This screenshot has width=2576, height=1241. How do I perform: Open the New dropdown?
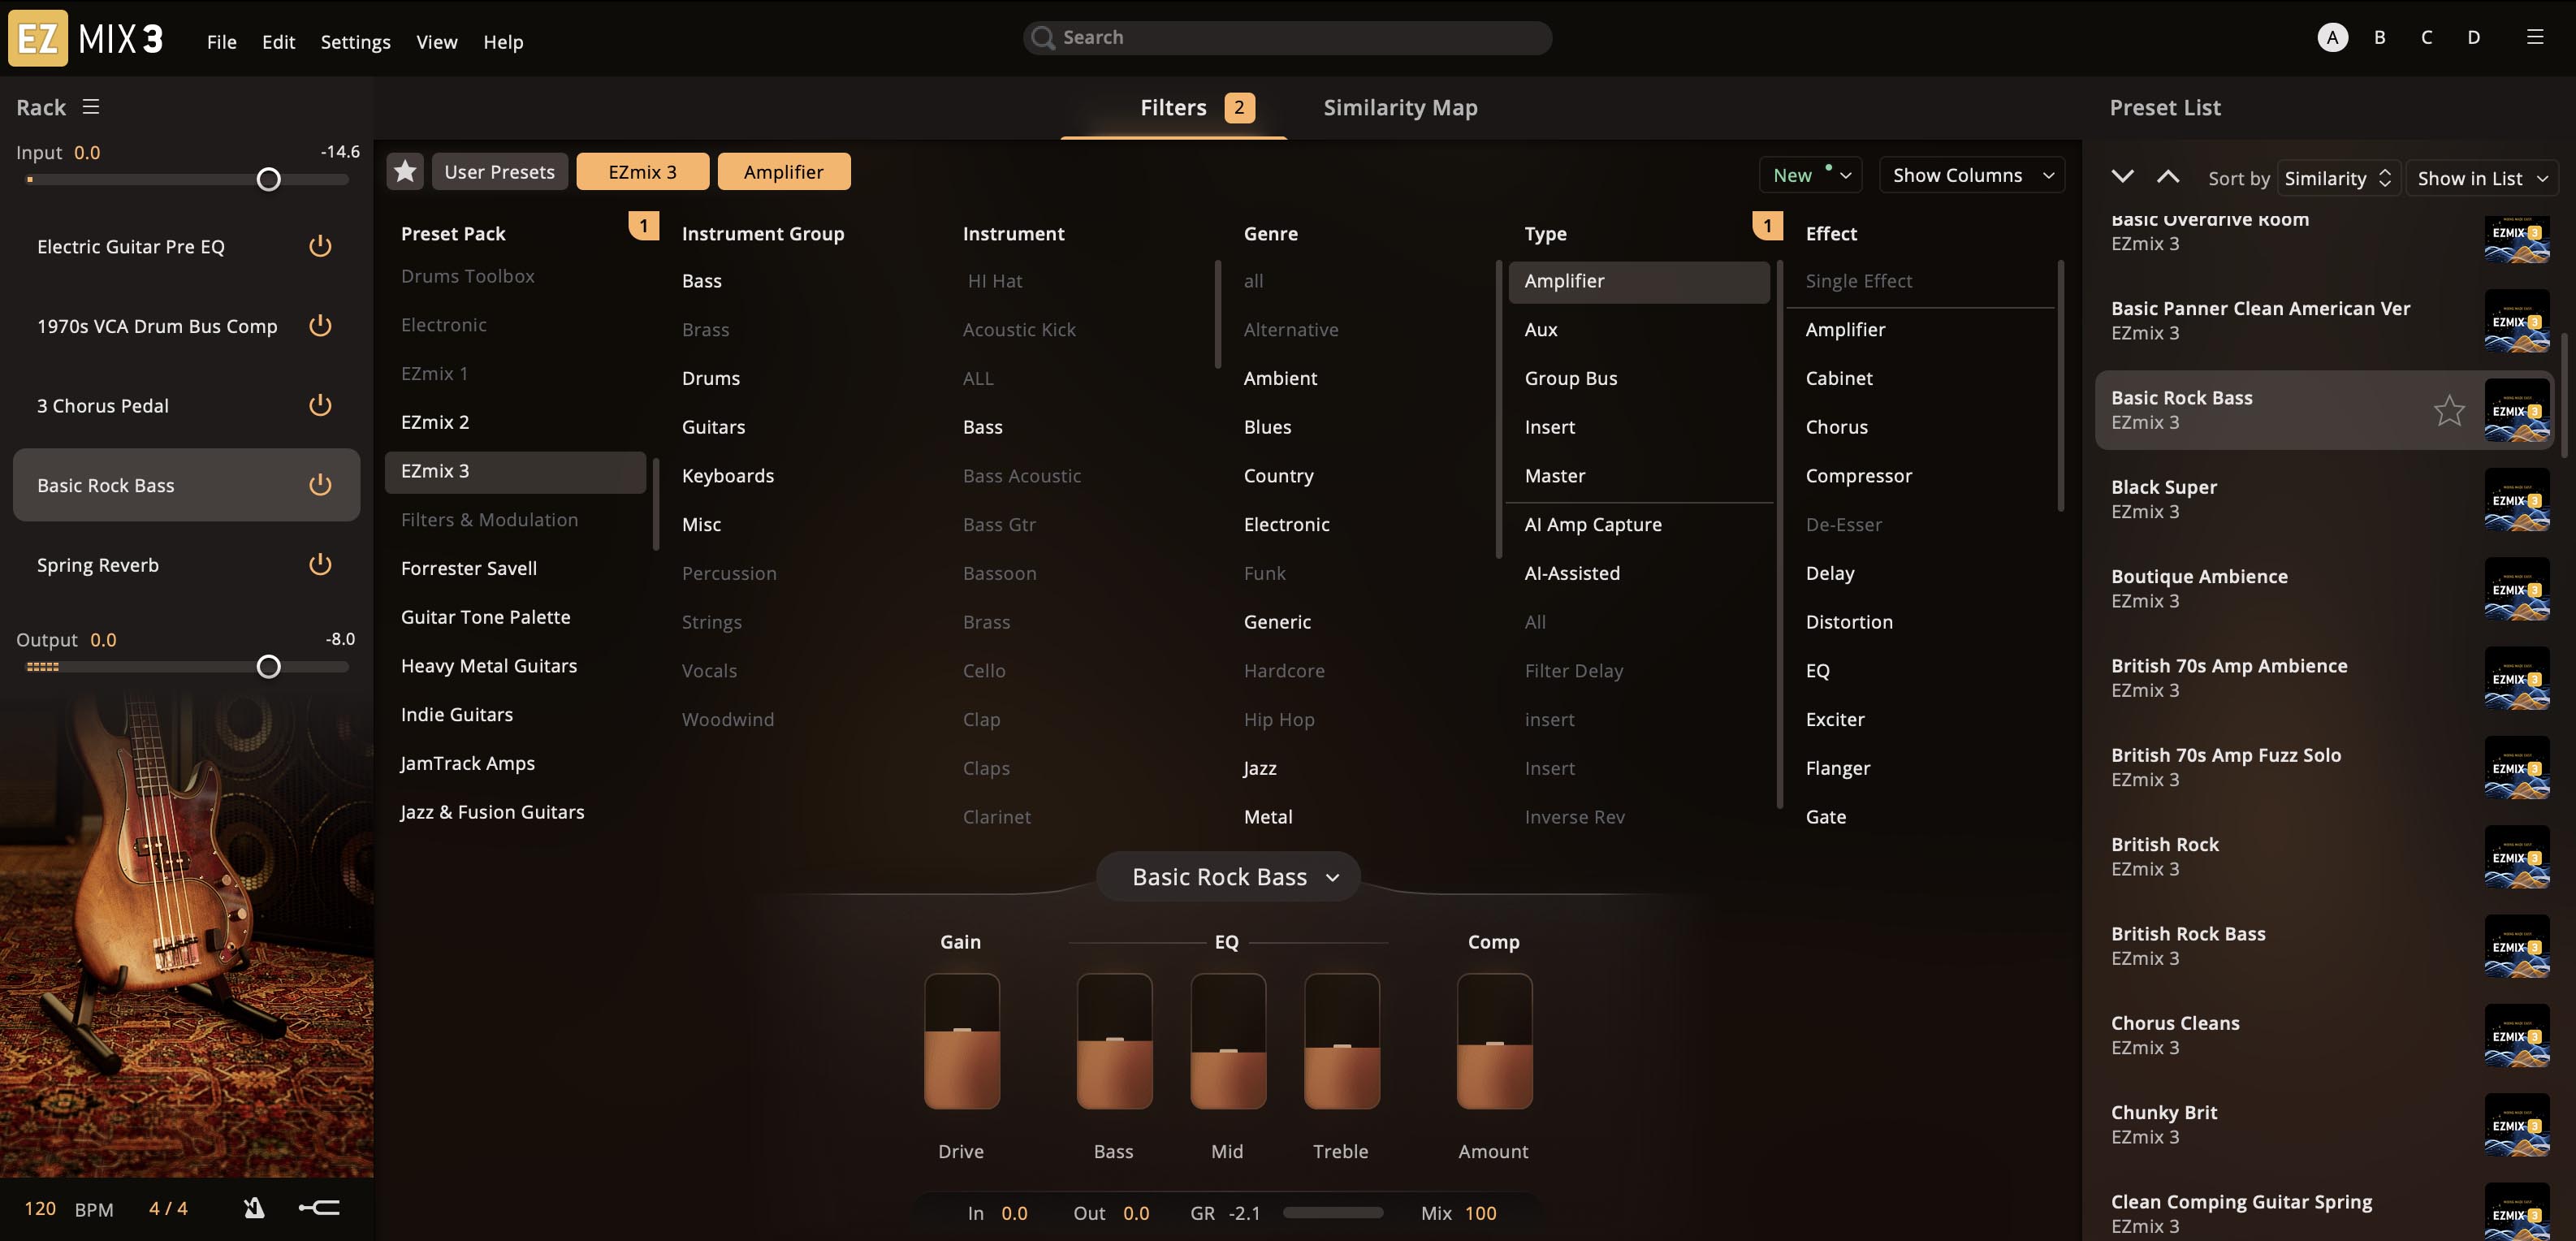click(x=1810, y=175)
